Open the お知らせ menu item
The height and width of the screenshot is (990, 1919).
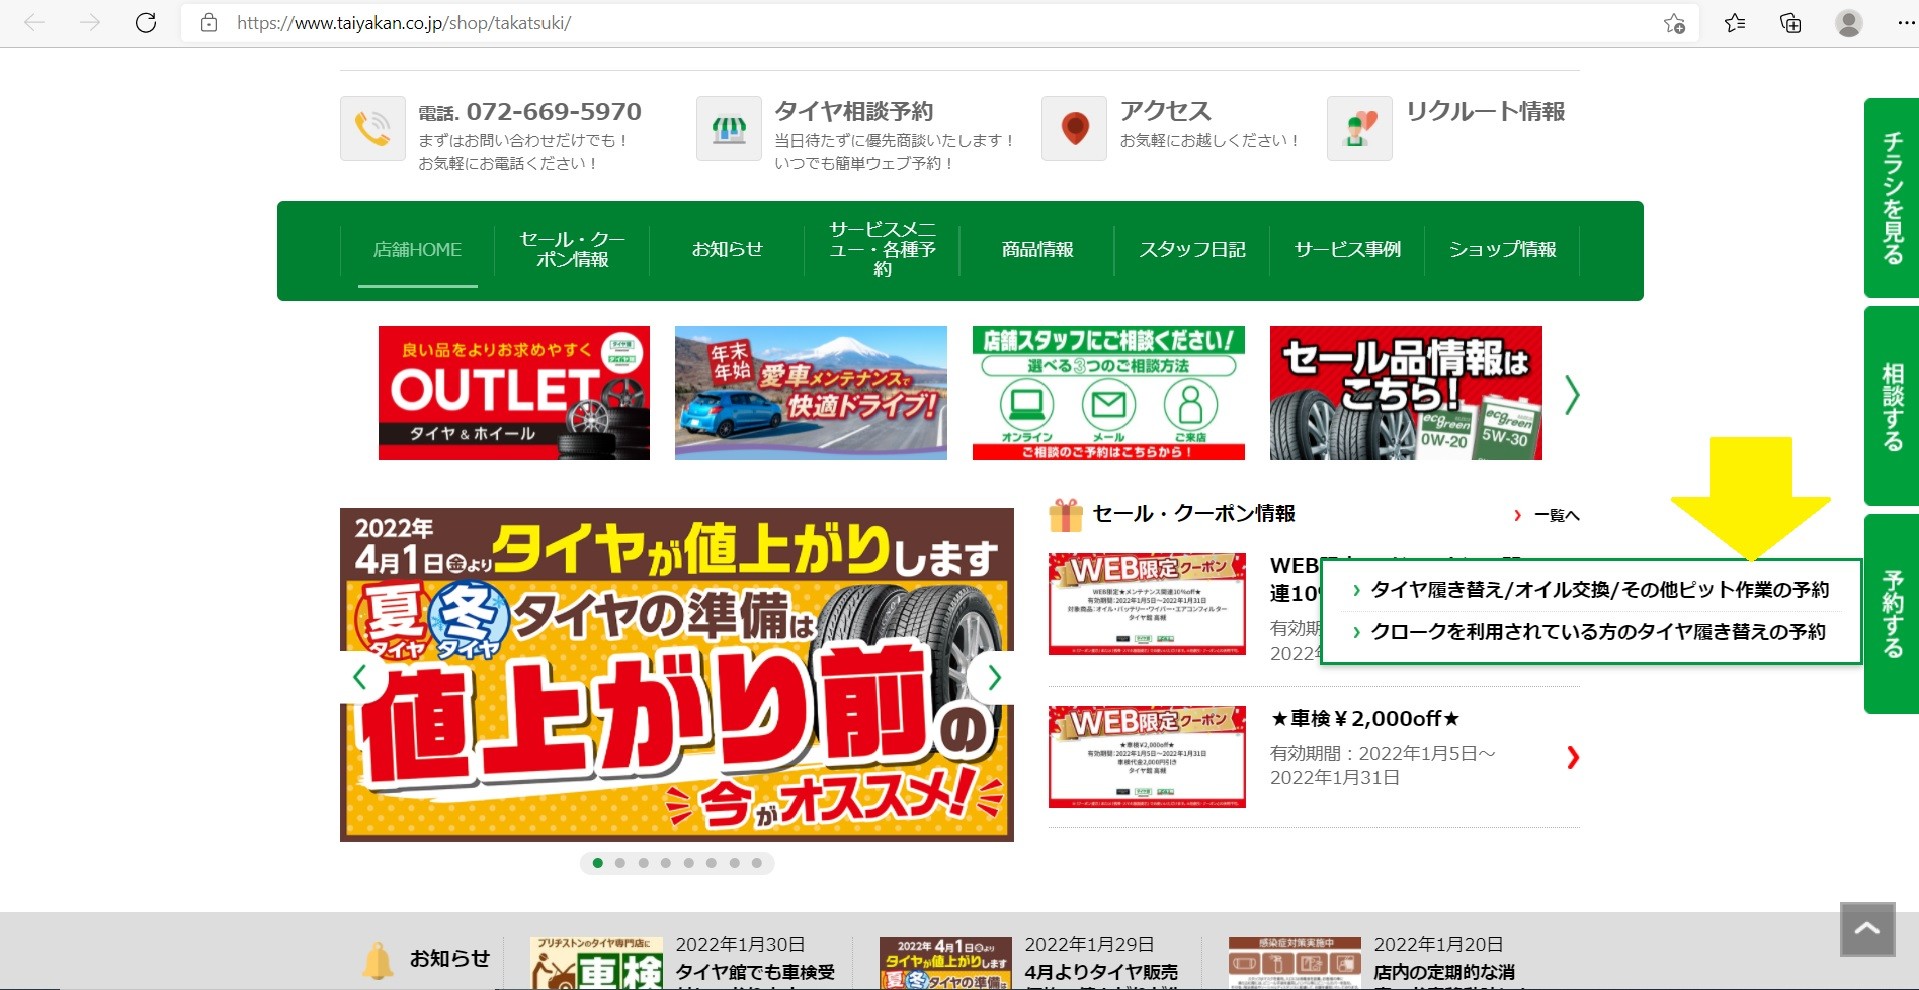[727, 250]
